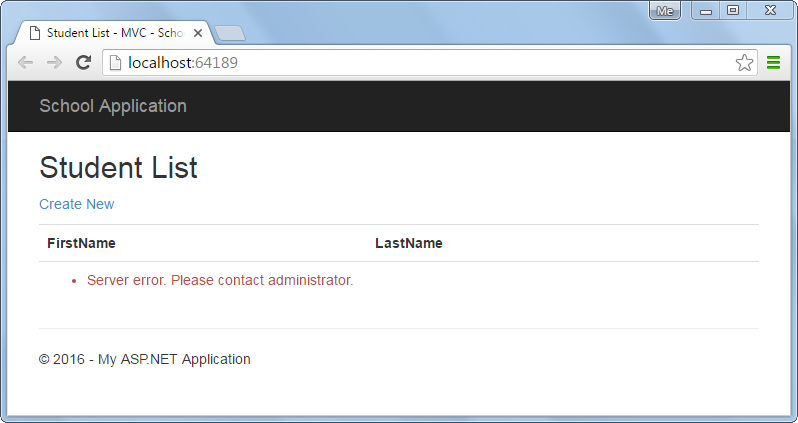Click the browser back arrow
This screenshot has width=798, height=423.
[25, 63]
